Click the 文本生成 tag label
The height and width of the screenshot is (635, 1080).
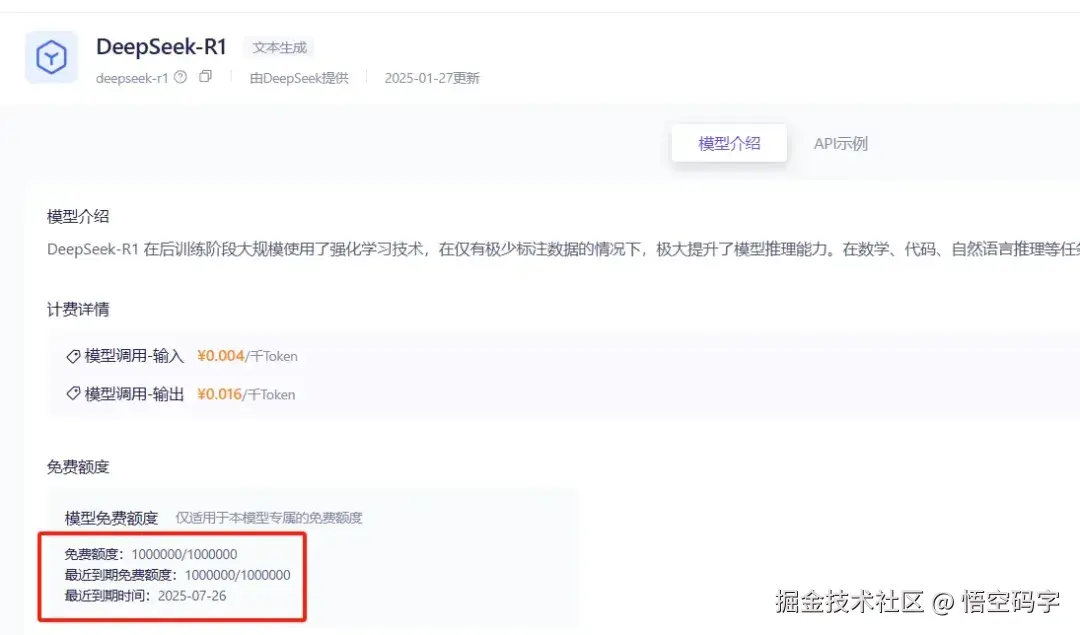(279, 48)
